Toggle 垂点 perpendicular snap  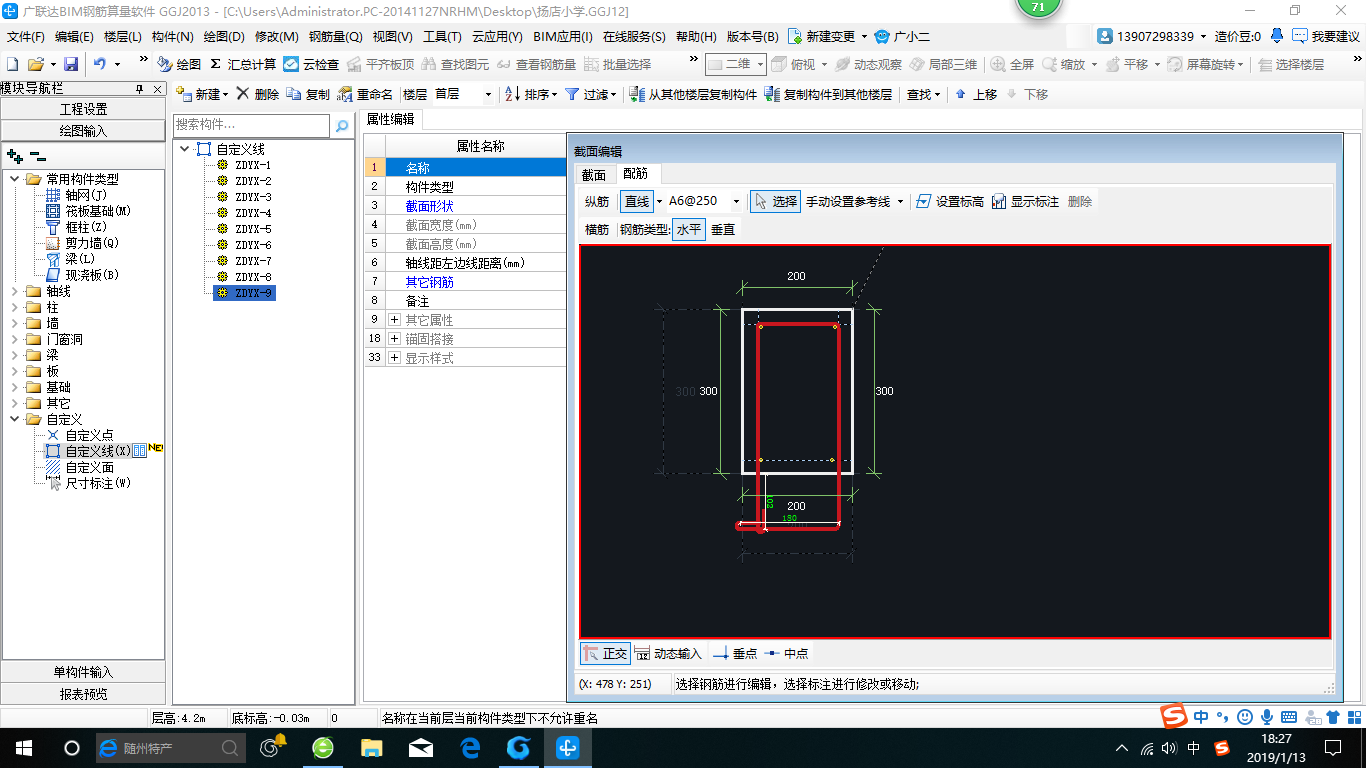coord(735,654)
